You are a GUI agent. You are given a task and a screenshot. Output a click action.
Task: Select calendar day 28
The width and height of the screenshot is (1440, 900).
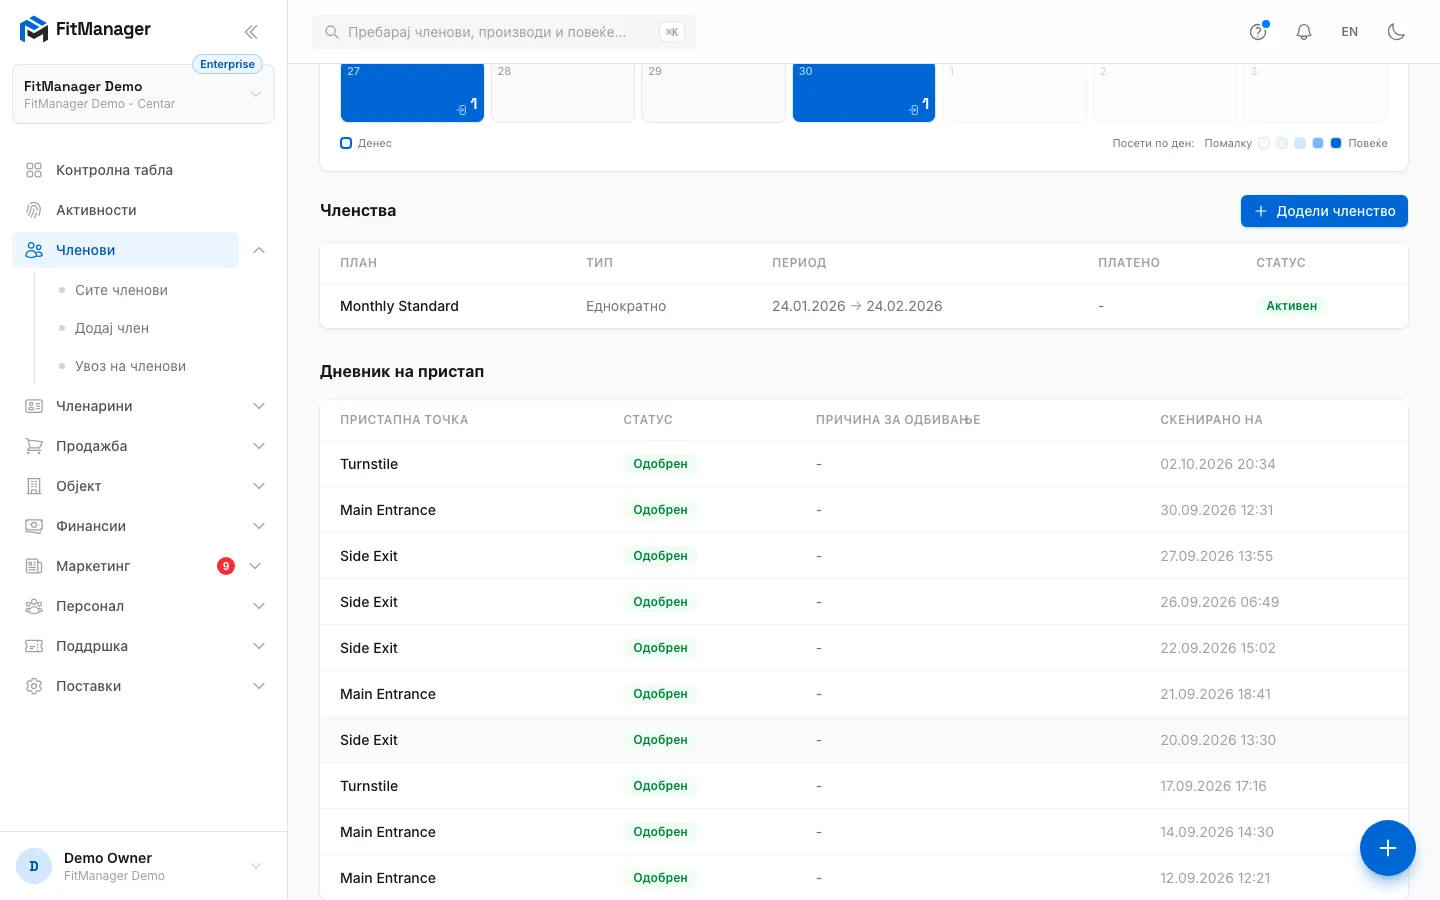563,93
